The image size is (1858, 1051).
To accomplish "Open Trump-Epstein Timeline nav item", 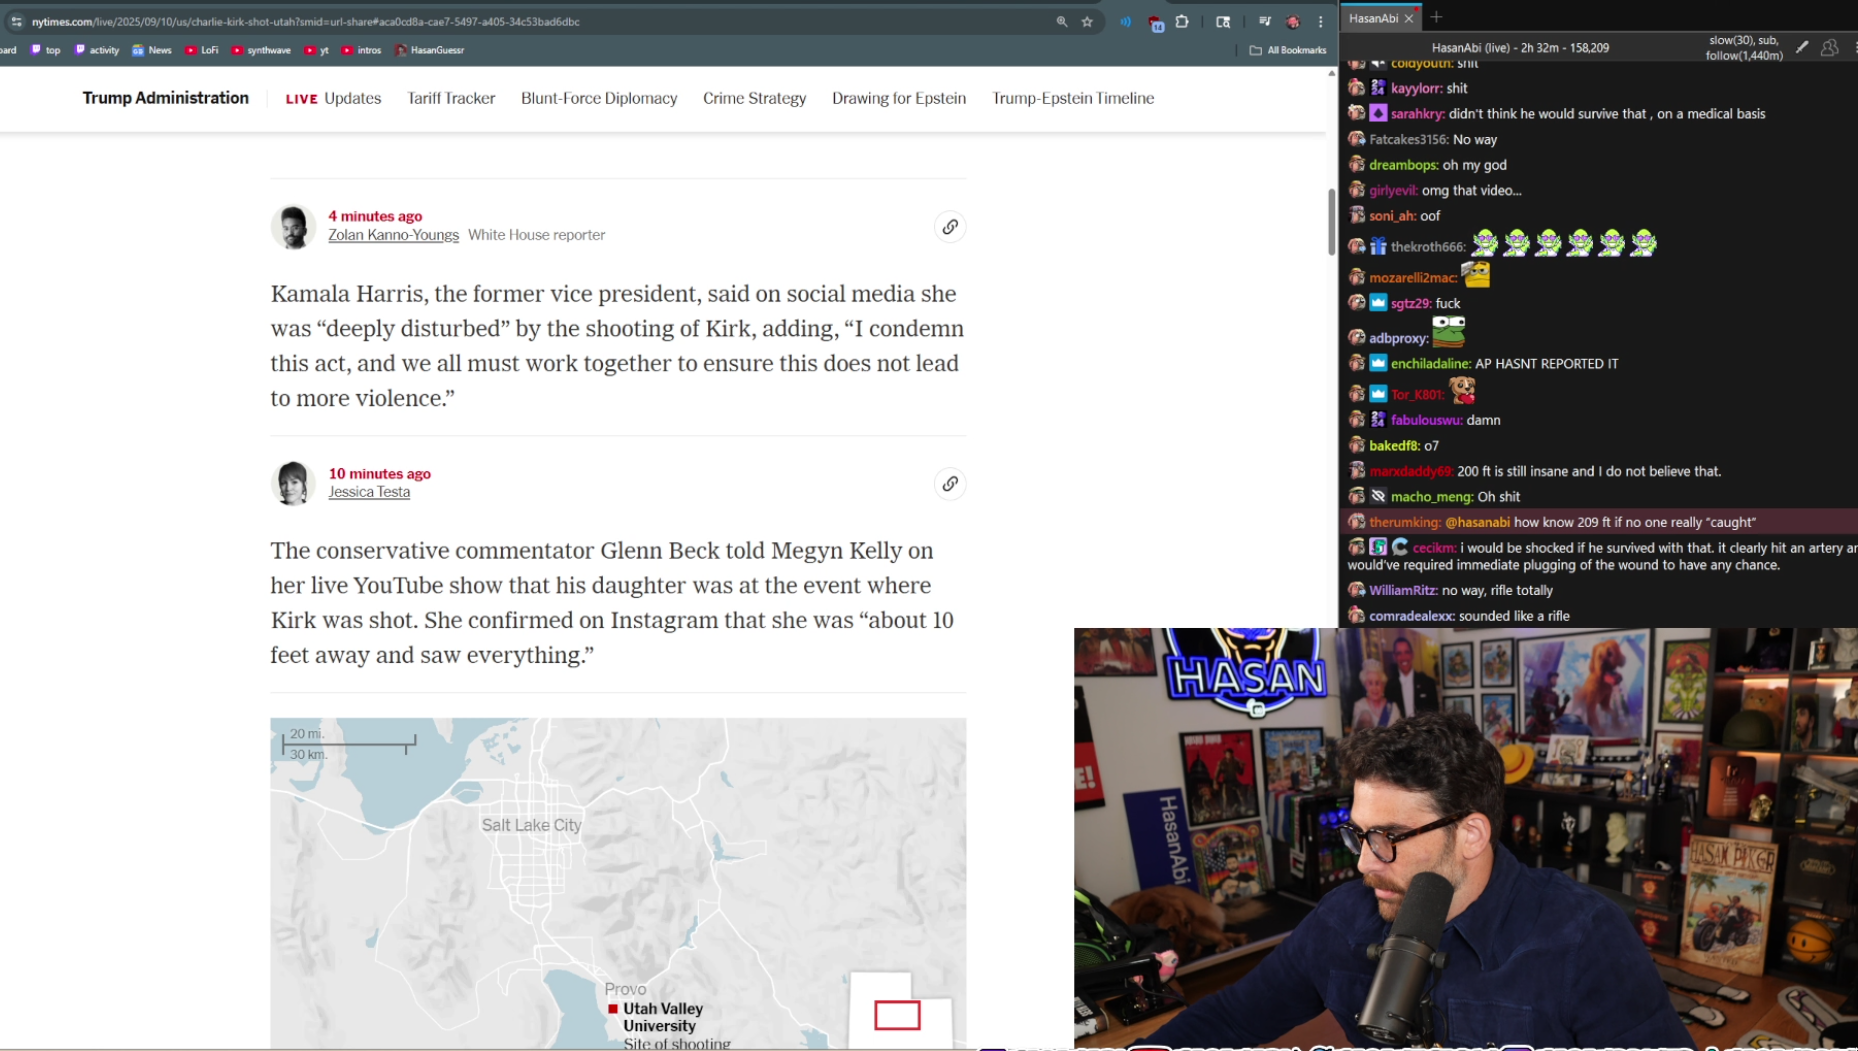I will click(x=1073, y=98).
